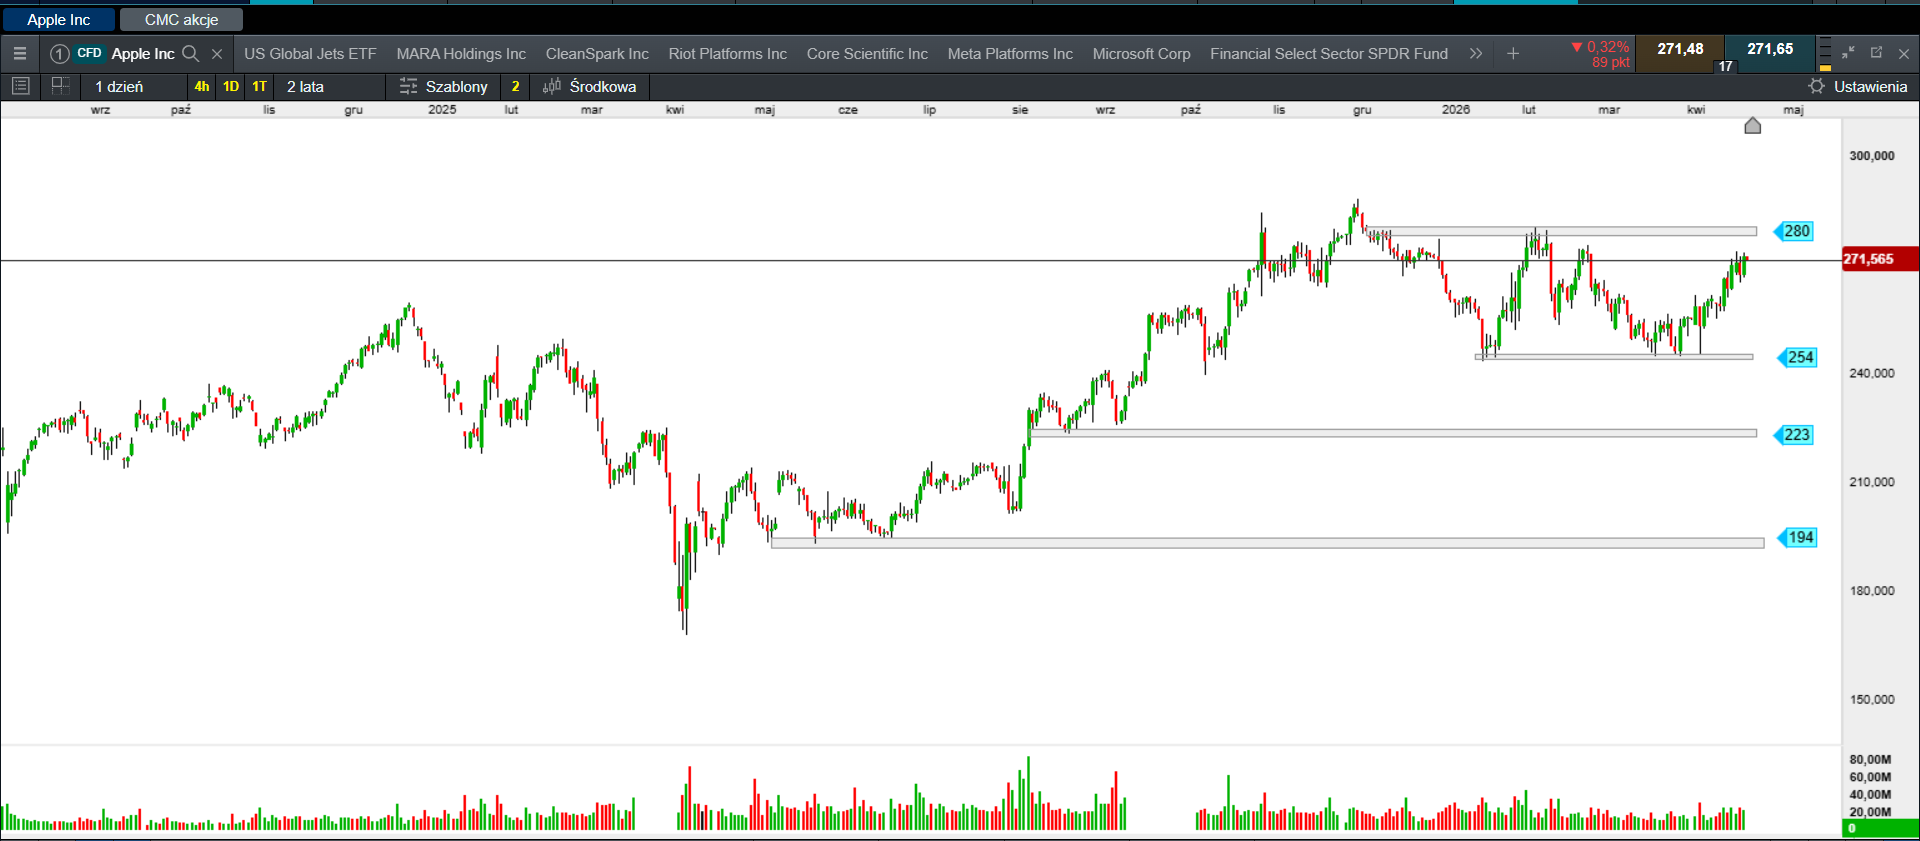Click the chart layout grid icon

coord(60,87)
